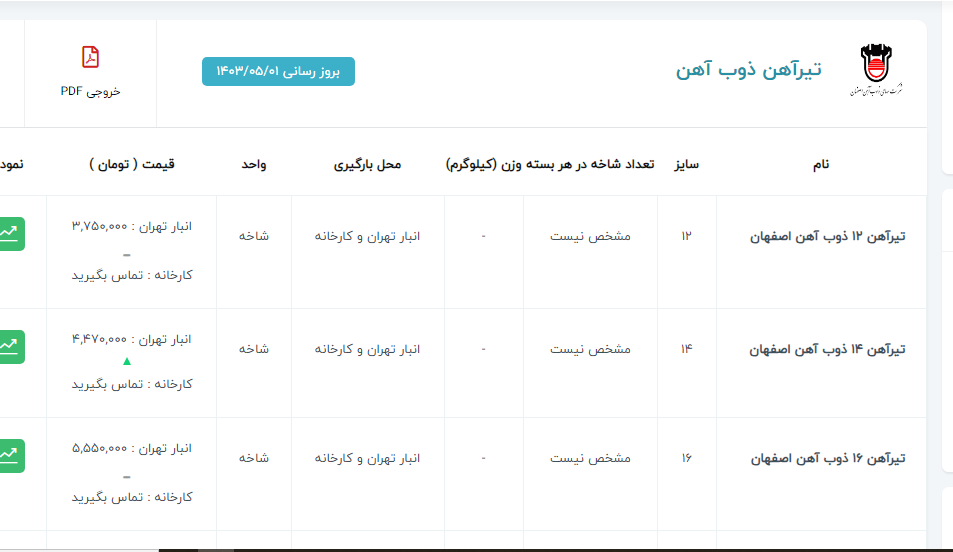Image resolution: width=953 pixels, height=552 pixels.
Task: Click the سایز column header
Action: [x=685, y=164]
